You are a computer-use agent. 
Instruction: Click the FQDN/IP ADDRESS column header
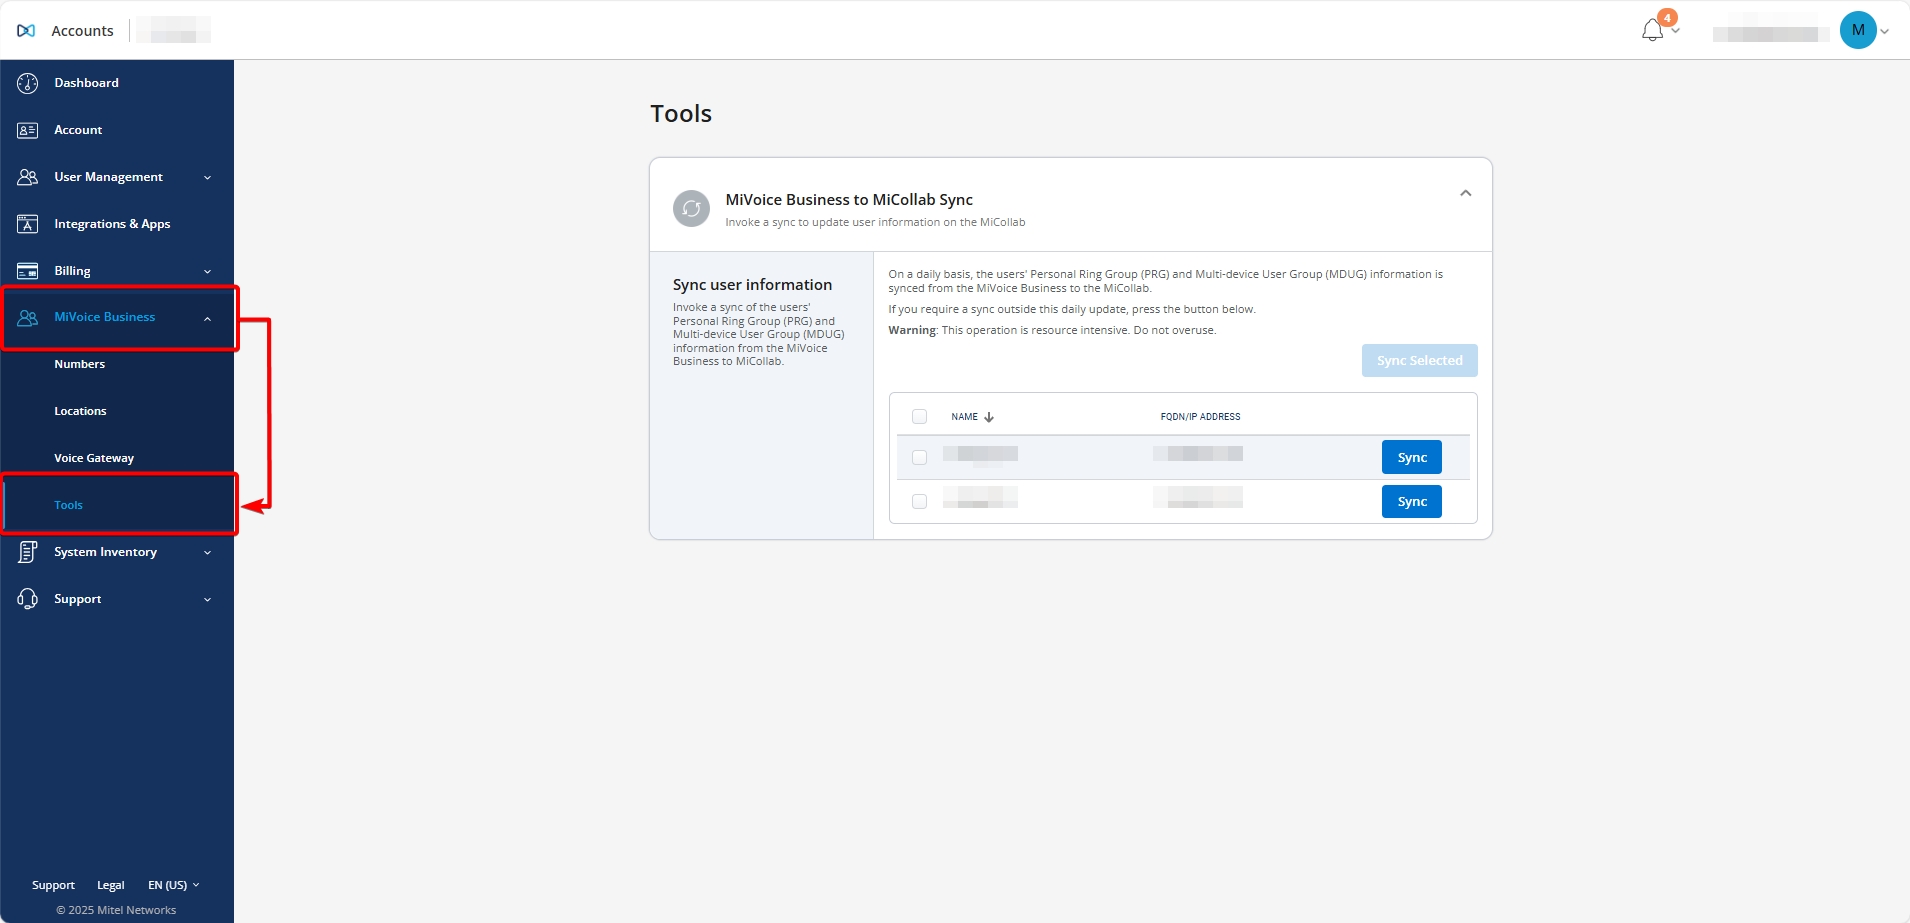pyautogui.click(x=1200, y=417)
